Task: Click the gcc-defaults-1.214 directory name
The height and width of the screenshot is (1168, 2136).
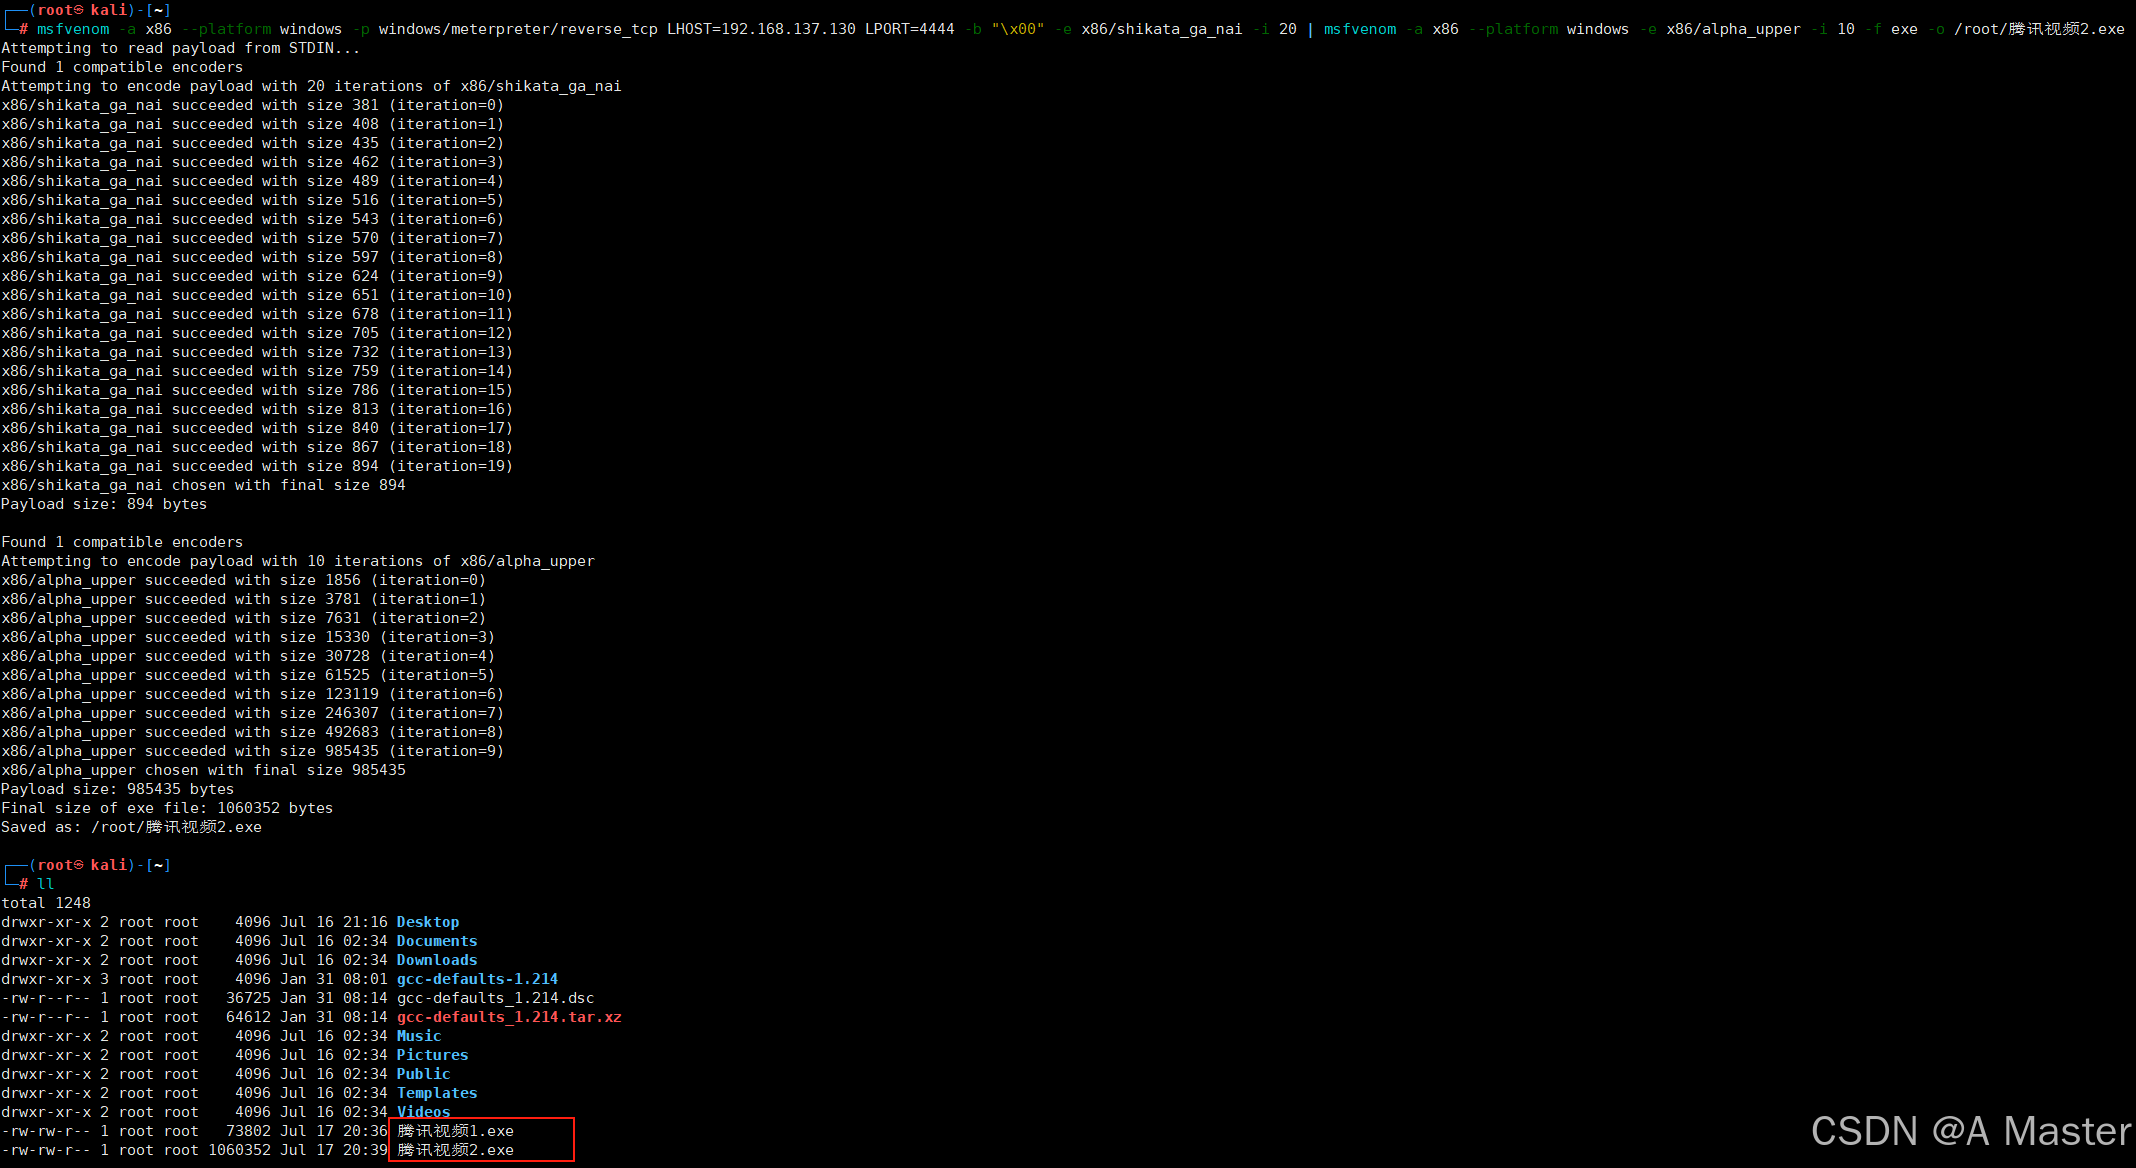Action: coord(477,979)
